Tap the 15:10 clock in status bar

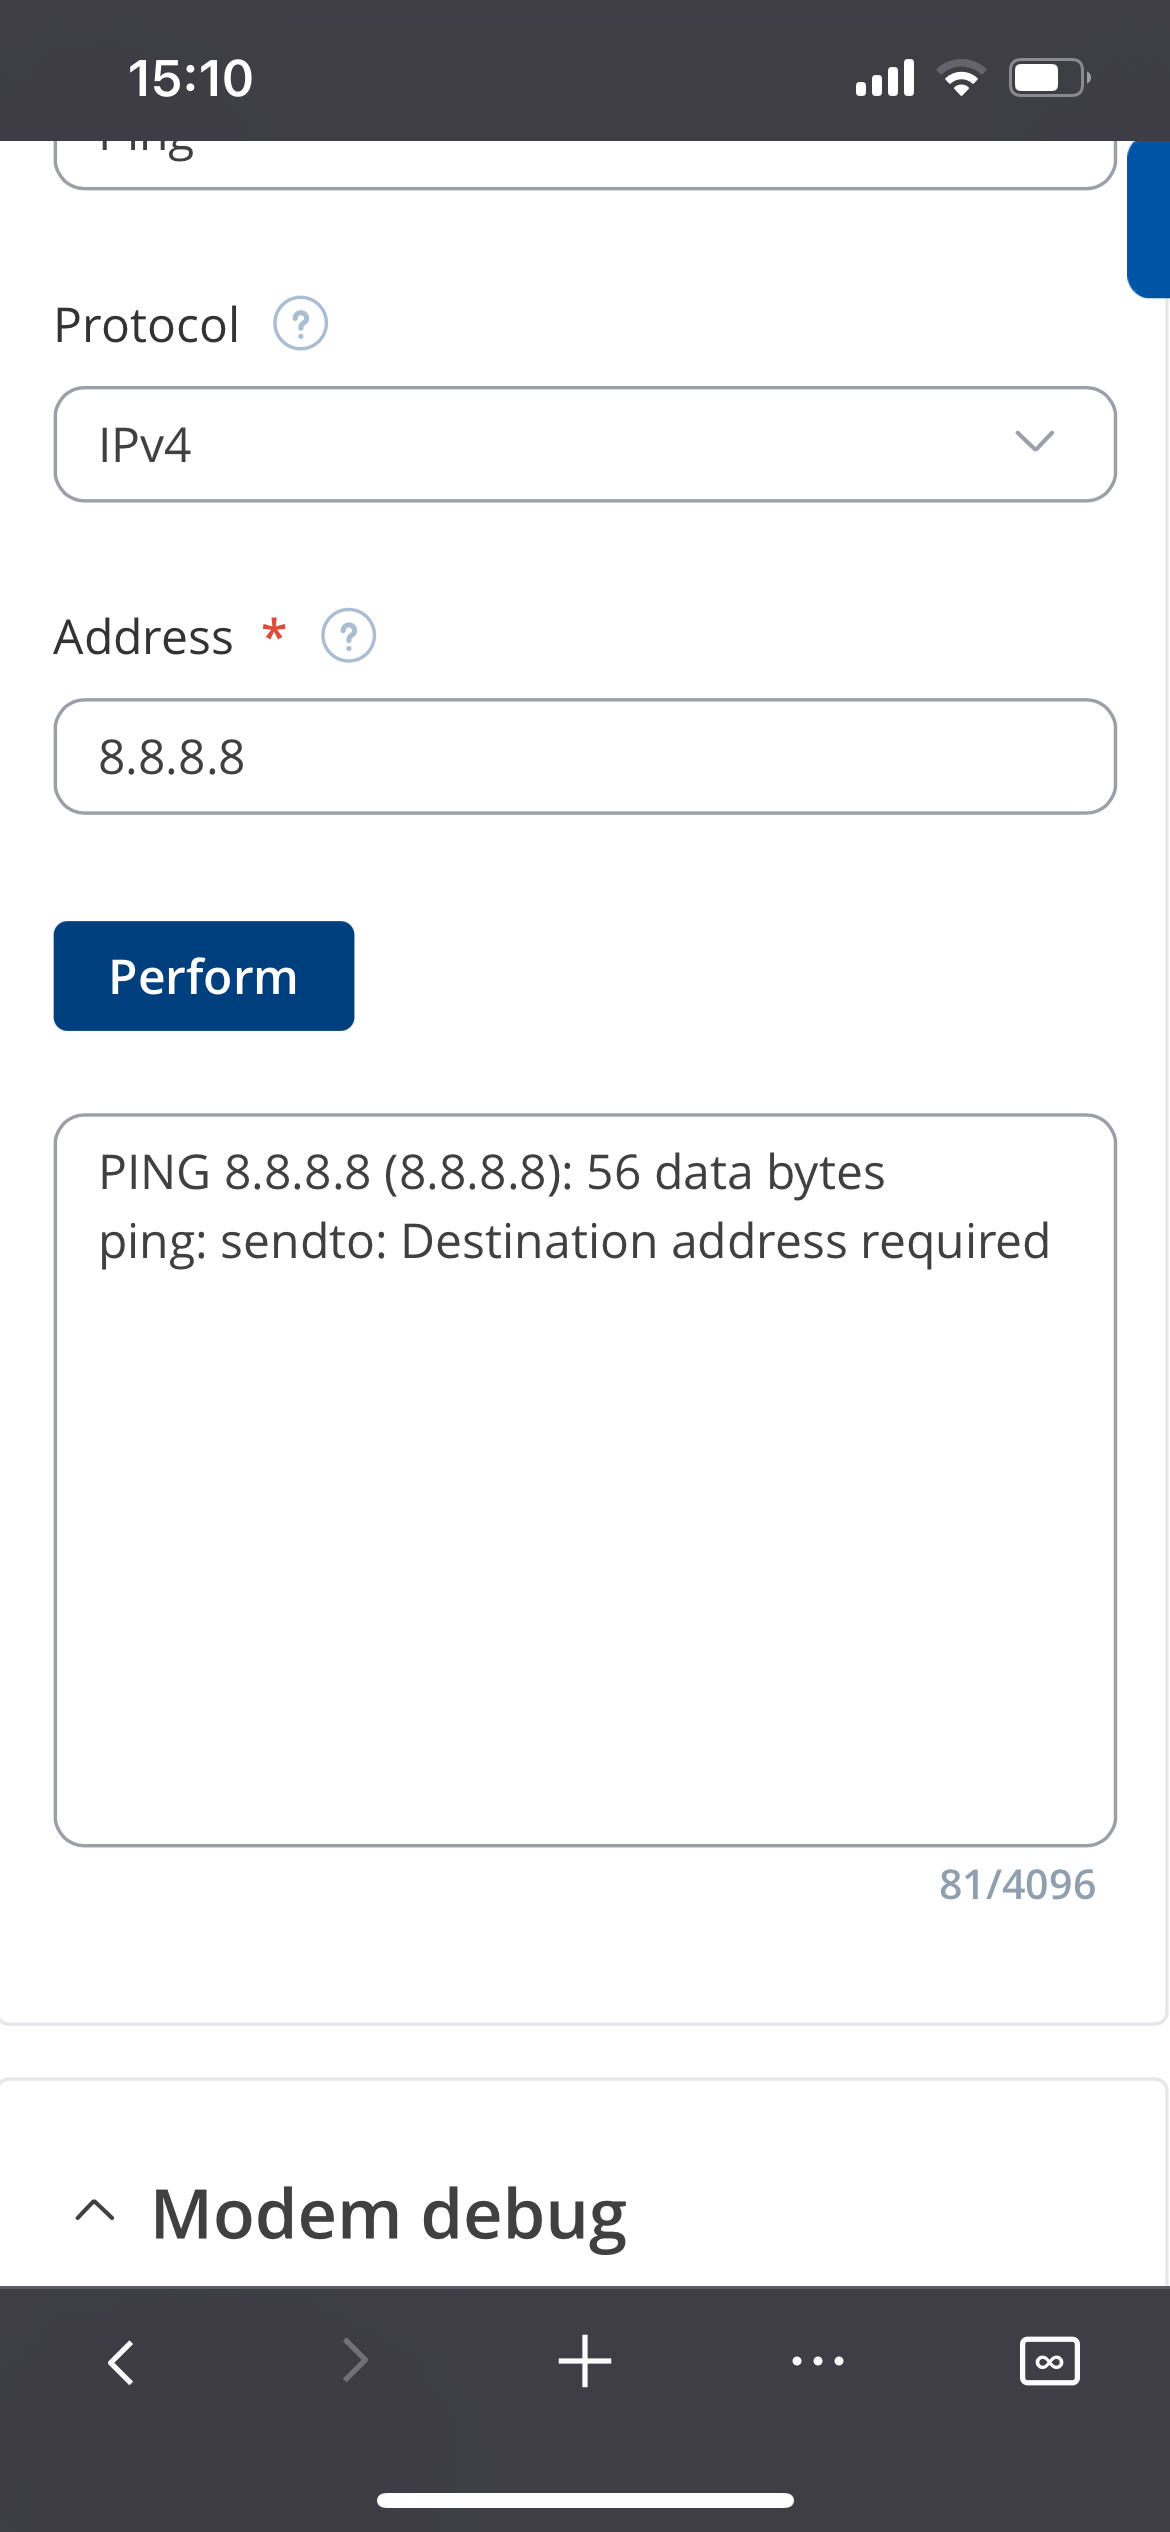190,78
